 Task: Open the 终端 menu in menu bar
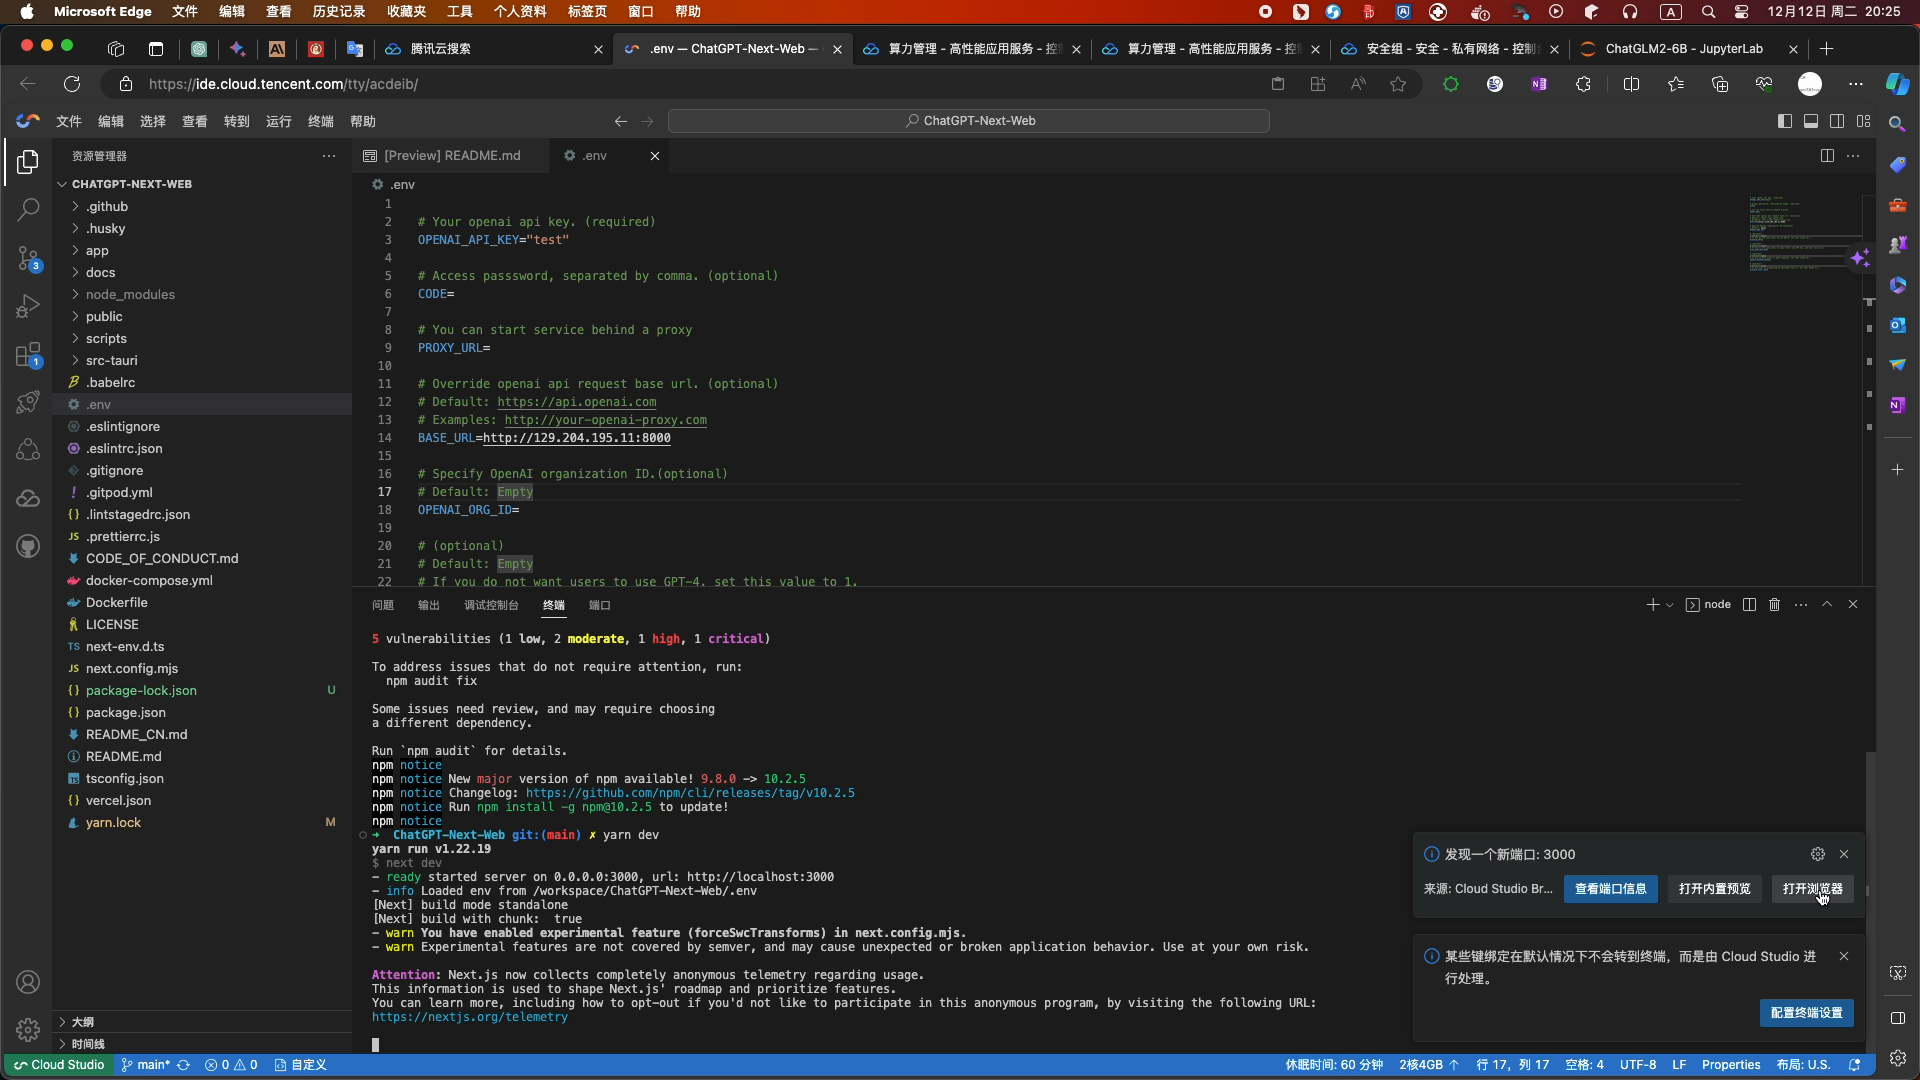pyautogui.click(x=321, y=121)
